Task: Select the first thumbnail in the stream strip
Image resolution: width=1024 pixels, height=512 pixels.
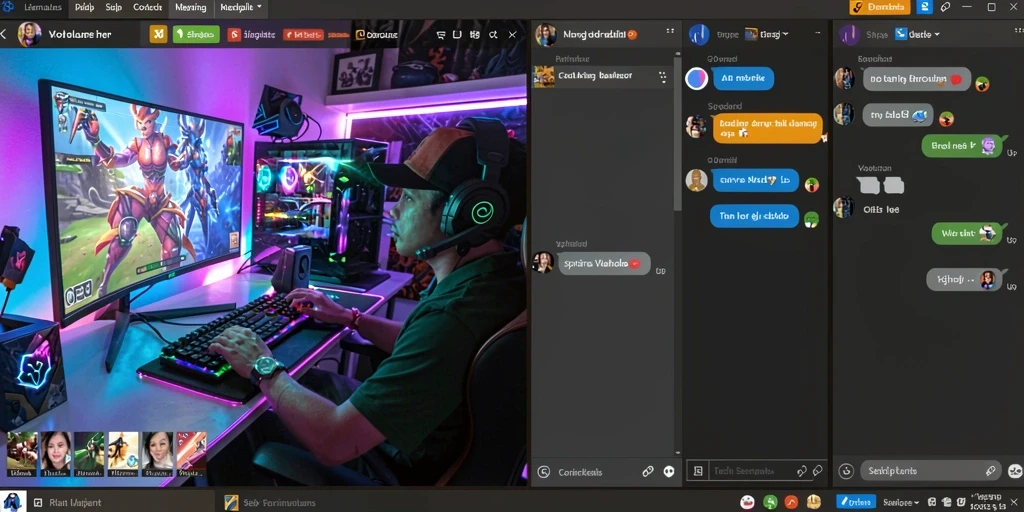Action: (x=22, y=454)
